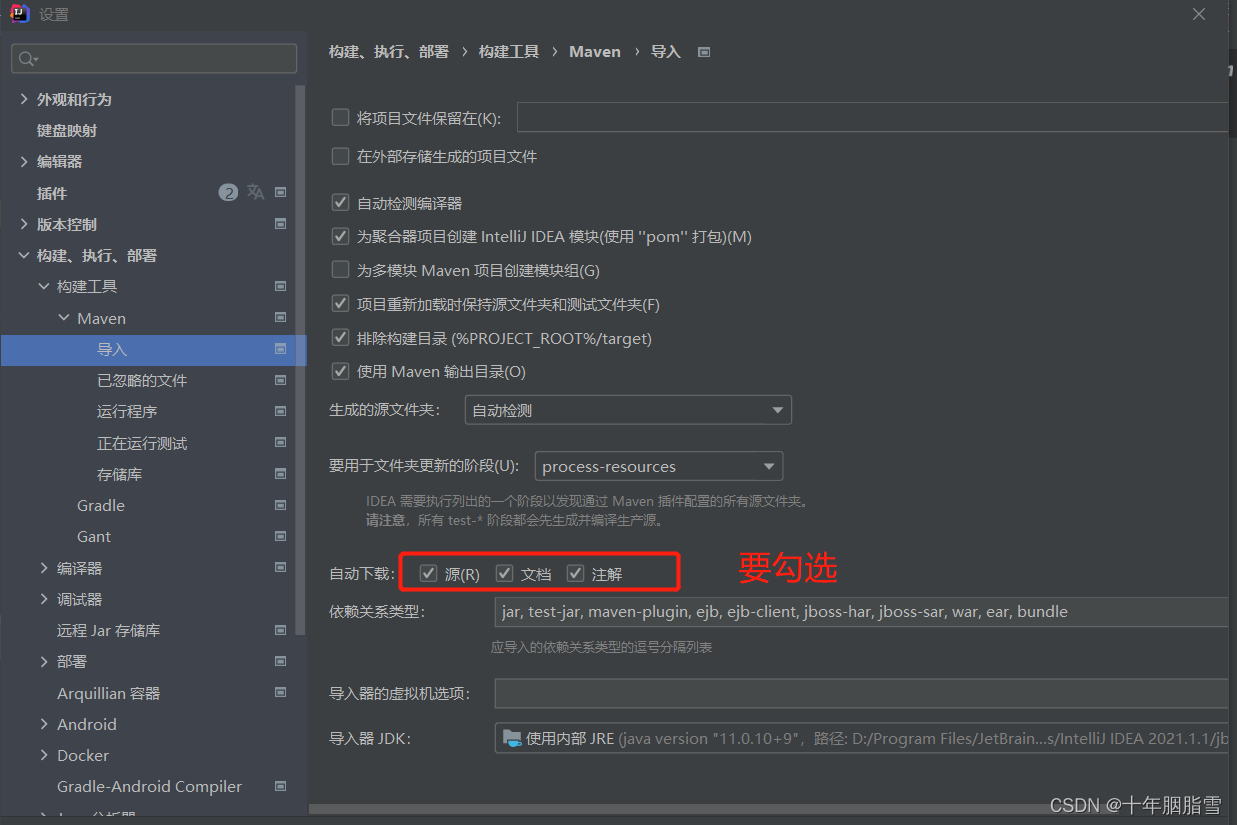Click the plugin updates badge showing 2

click(229, 192)
